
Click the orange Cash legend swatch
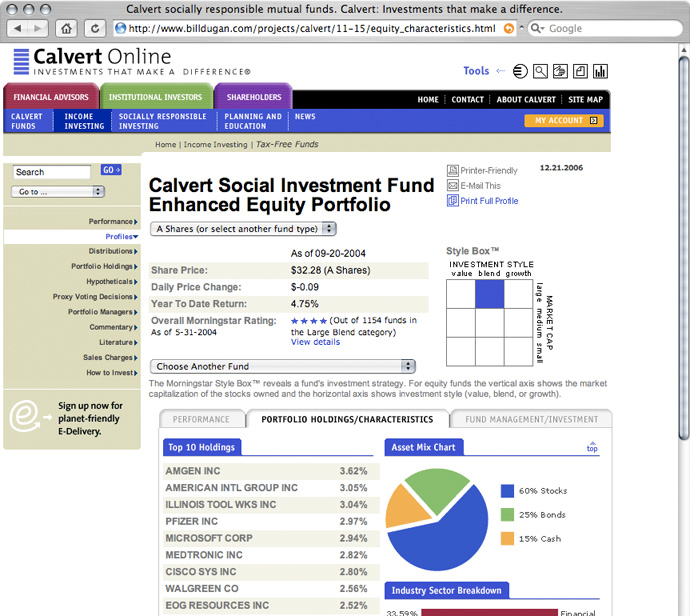point(507,539)
